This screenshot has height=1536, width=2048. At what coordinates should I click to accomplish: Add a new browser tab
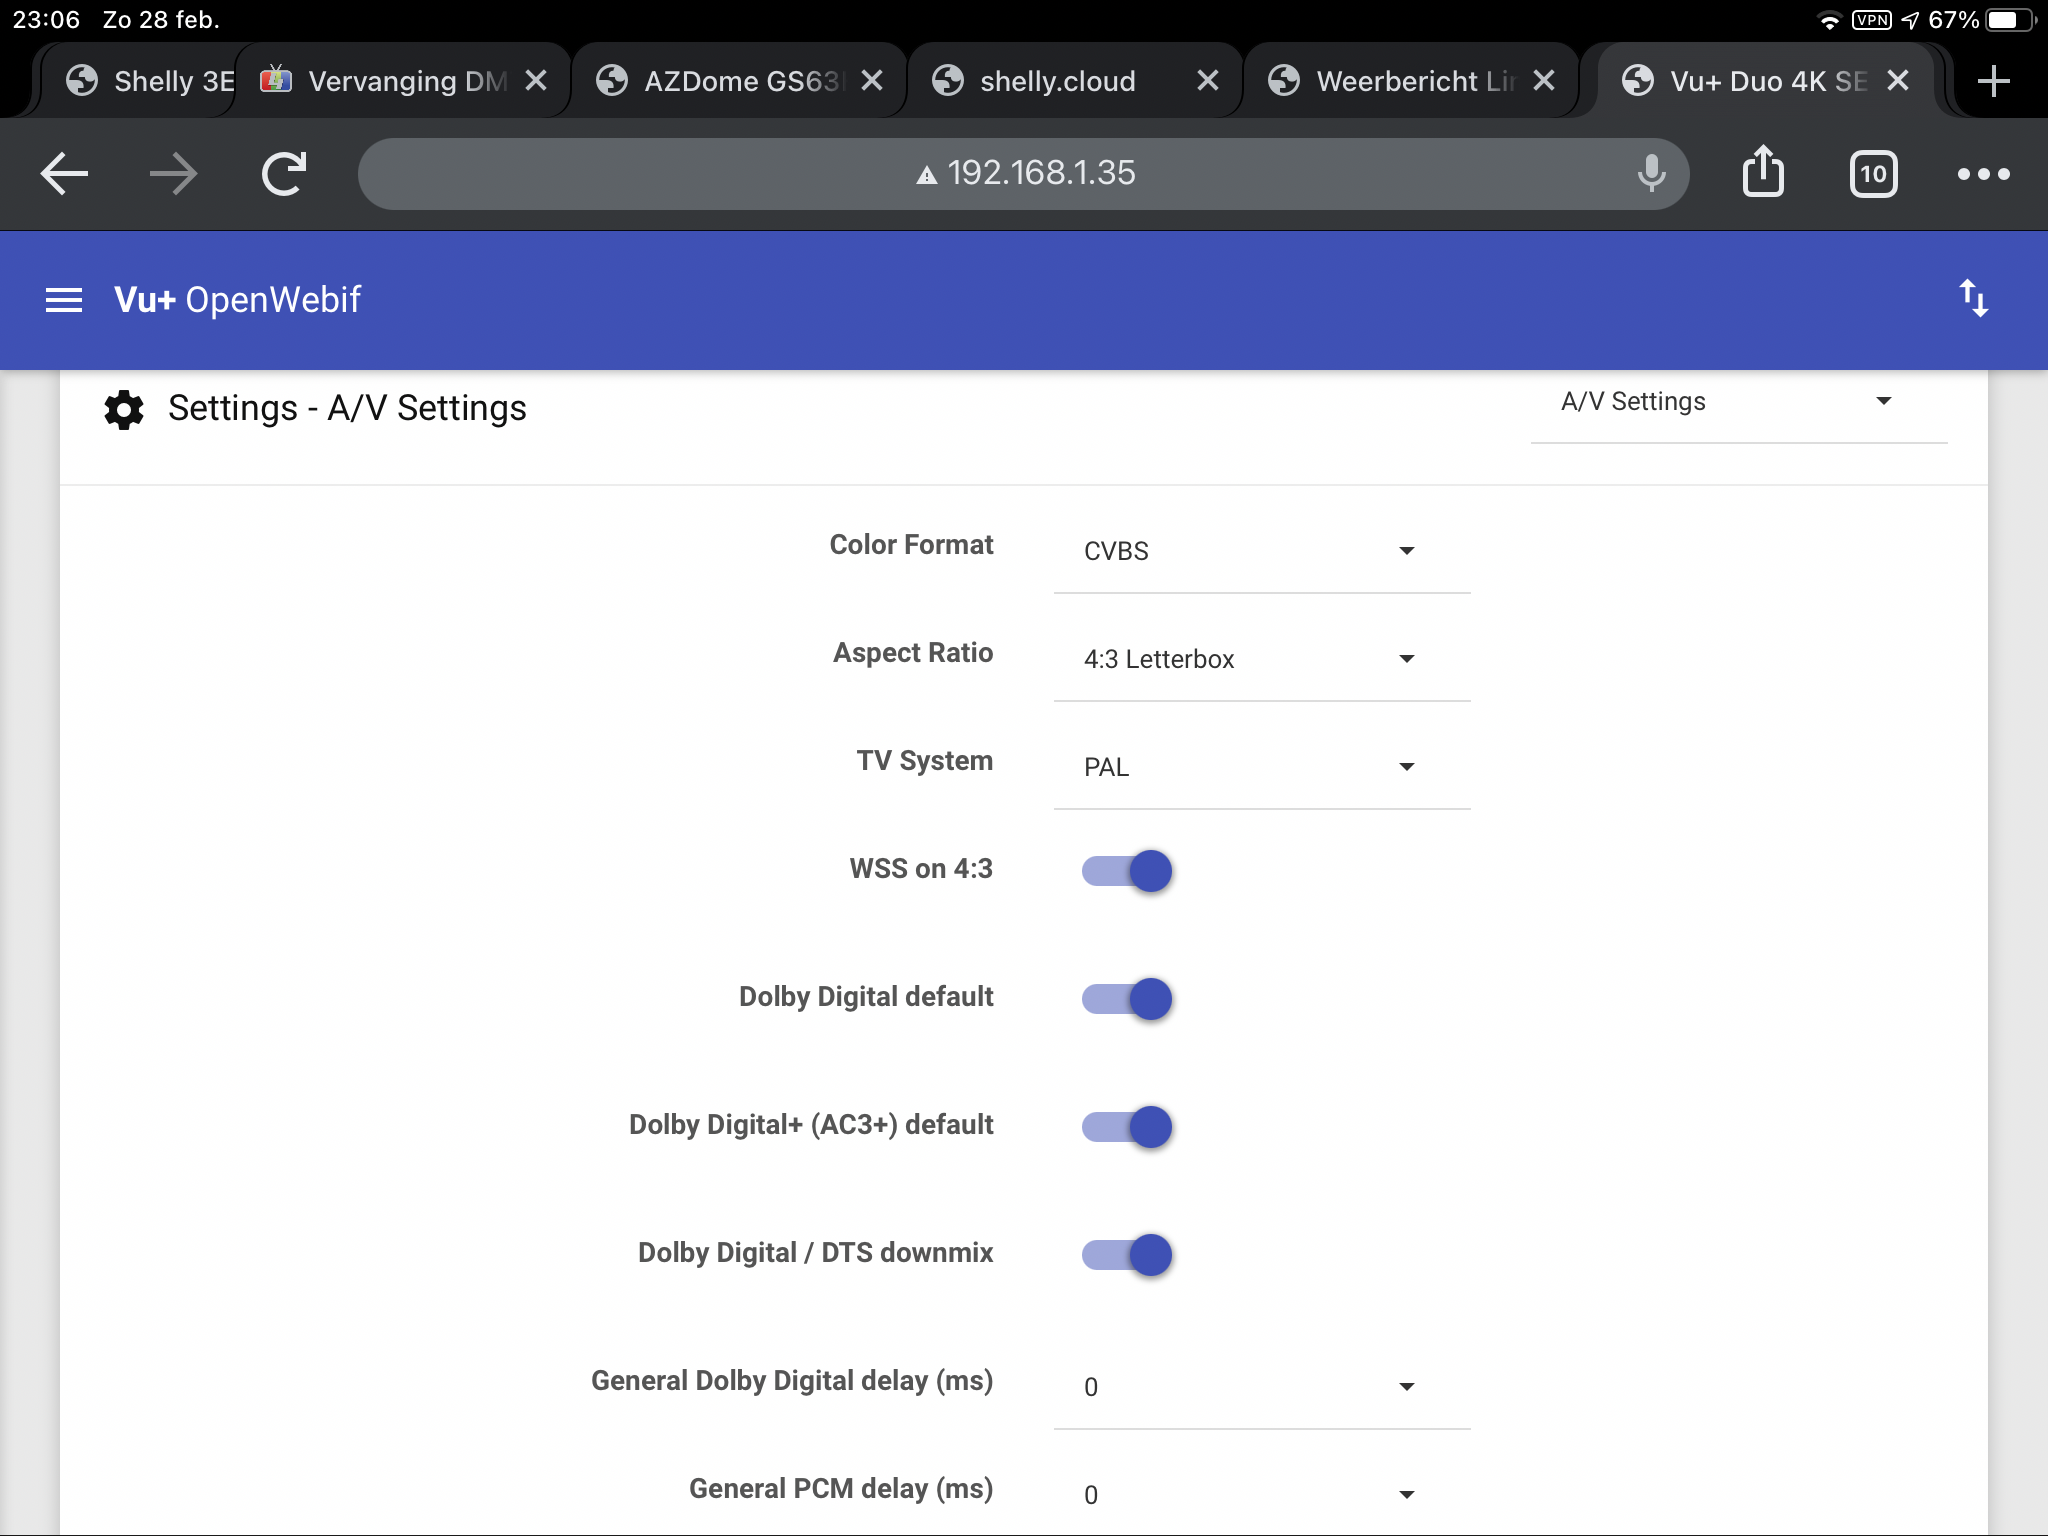[1993, 81]
